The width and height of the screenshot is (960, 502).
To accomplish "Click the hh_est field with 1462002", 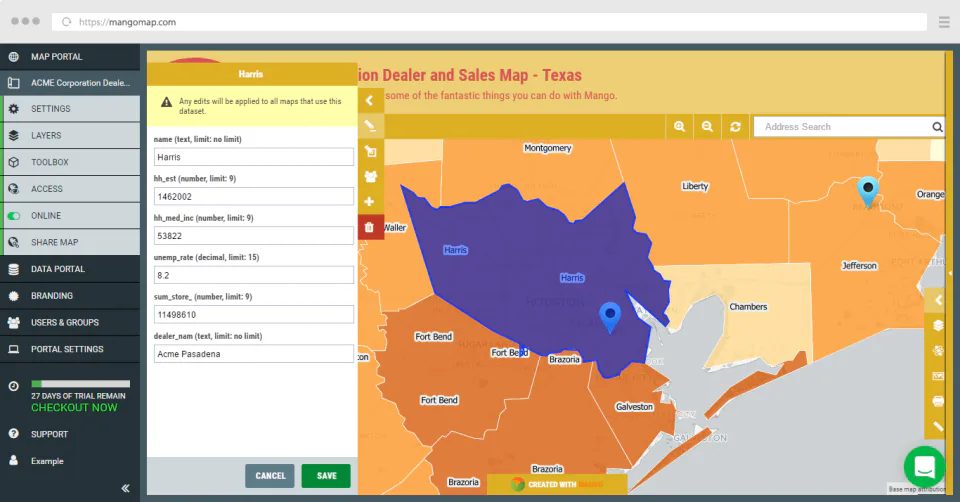I will (x=253, y=197).
